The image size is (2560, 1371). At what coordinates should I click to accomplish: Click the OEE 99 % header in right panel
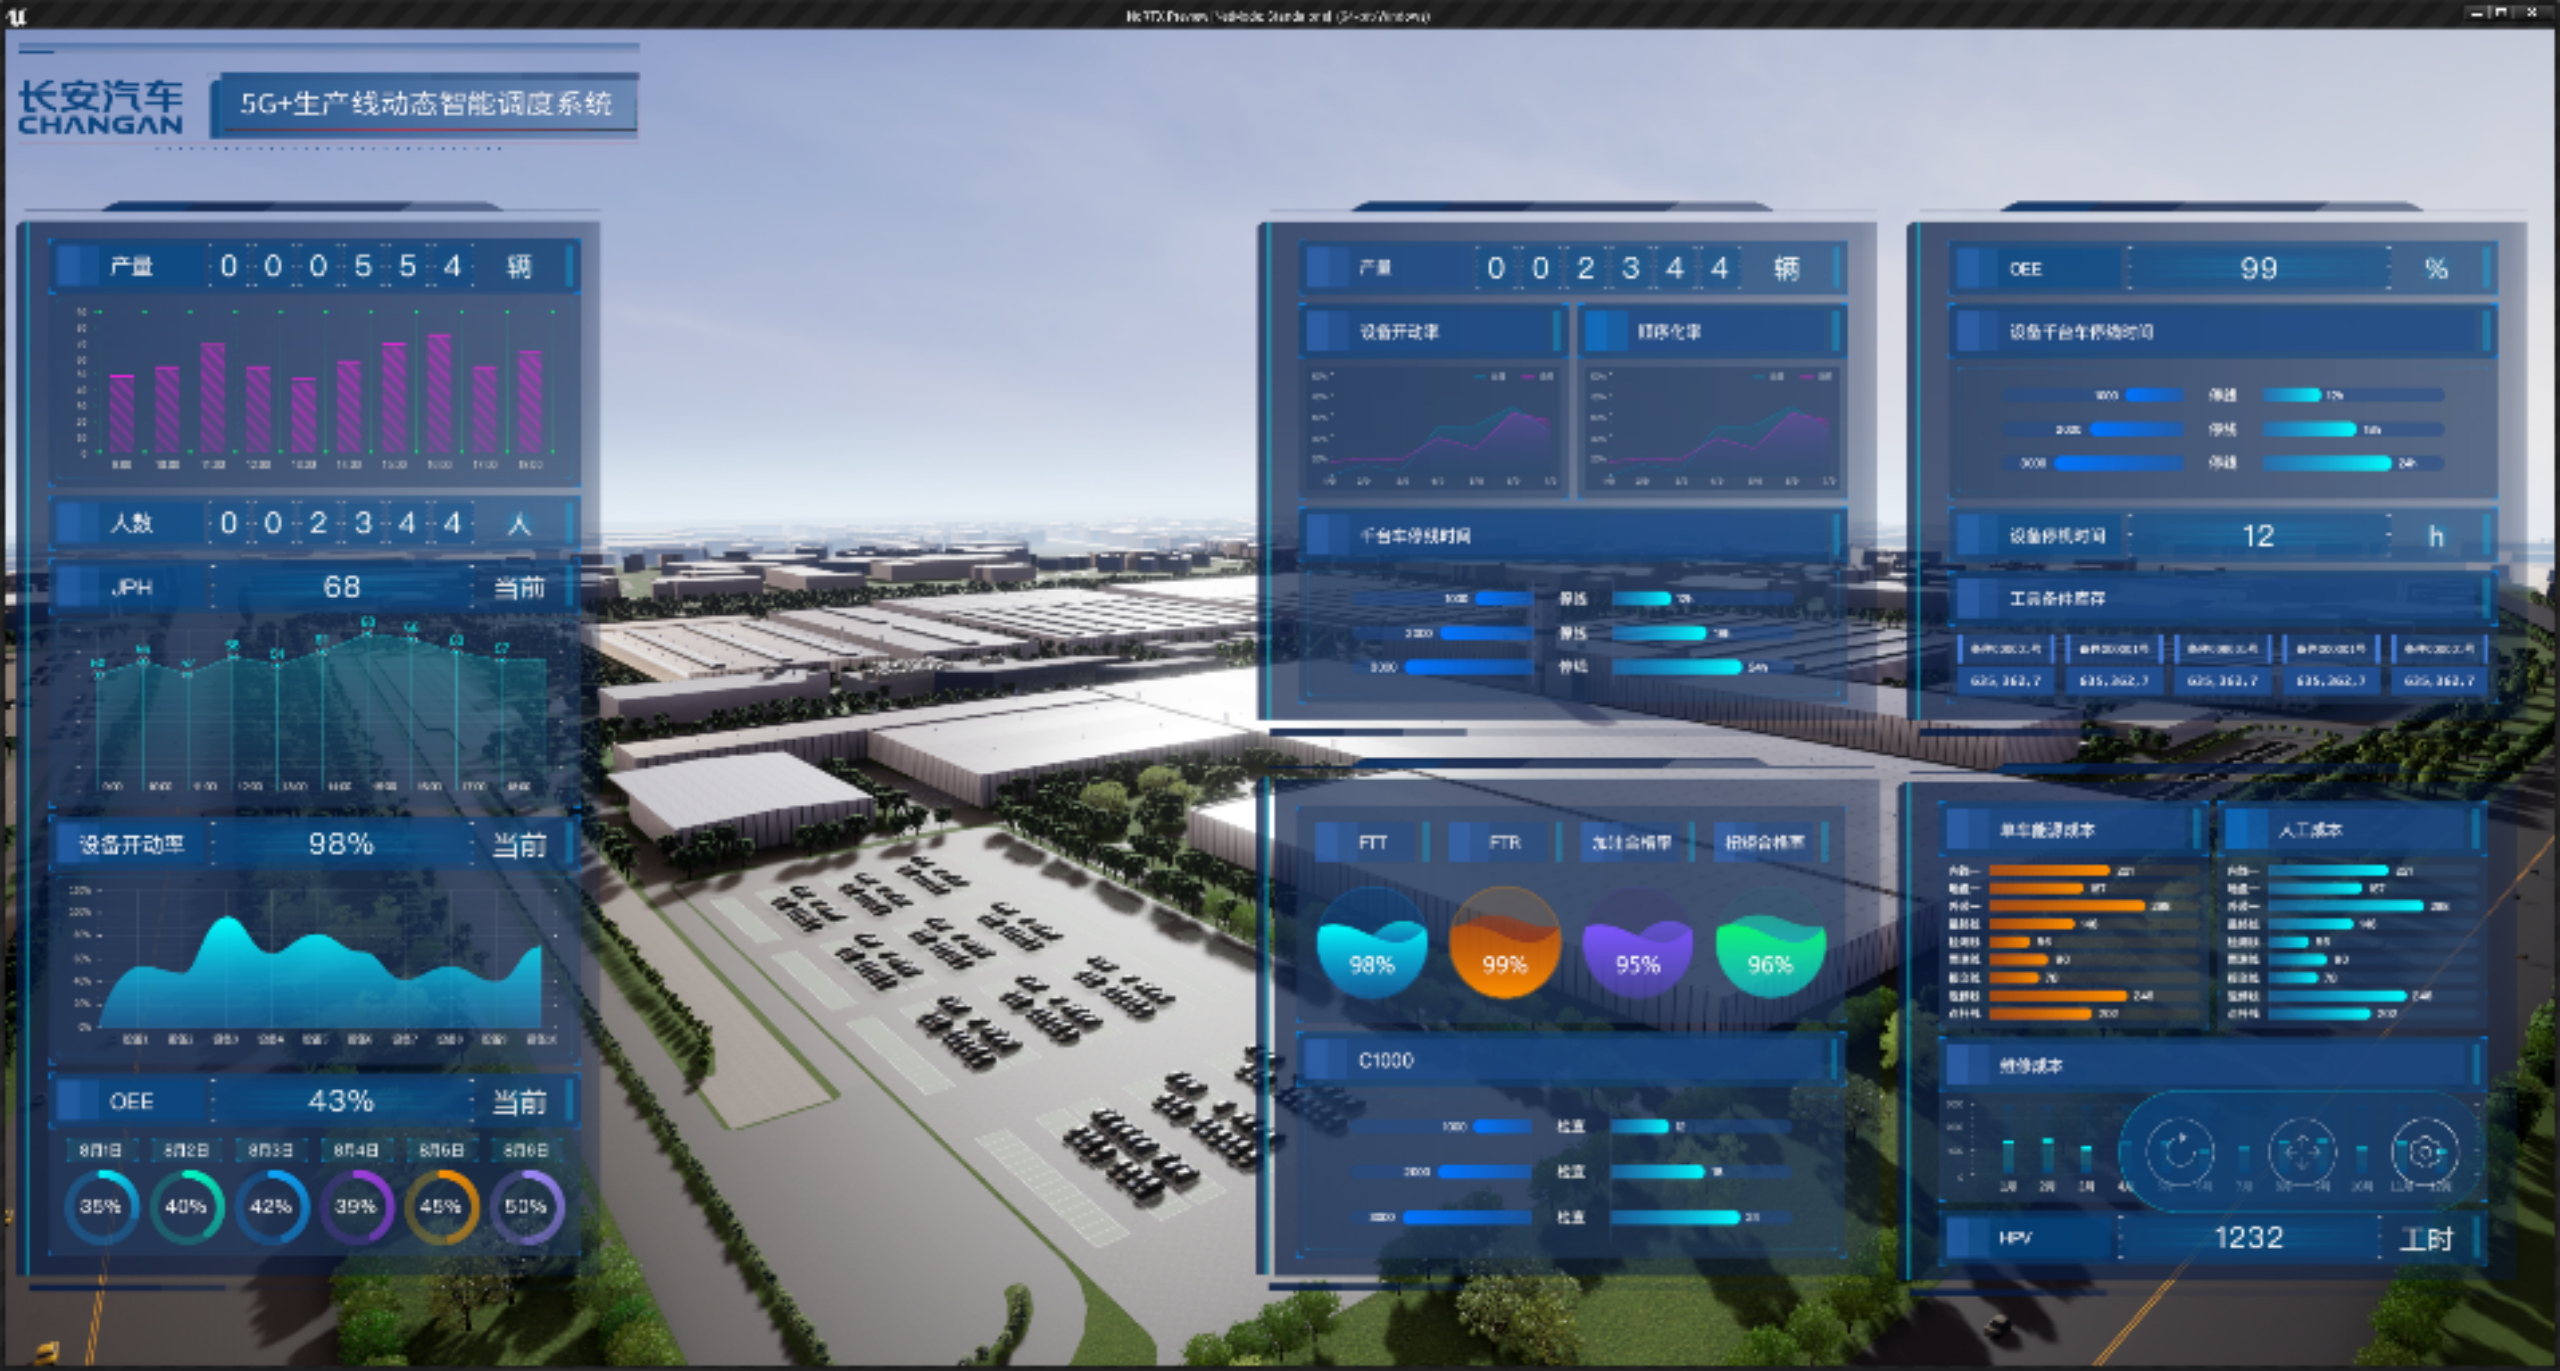(x=2221, y=268)
